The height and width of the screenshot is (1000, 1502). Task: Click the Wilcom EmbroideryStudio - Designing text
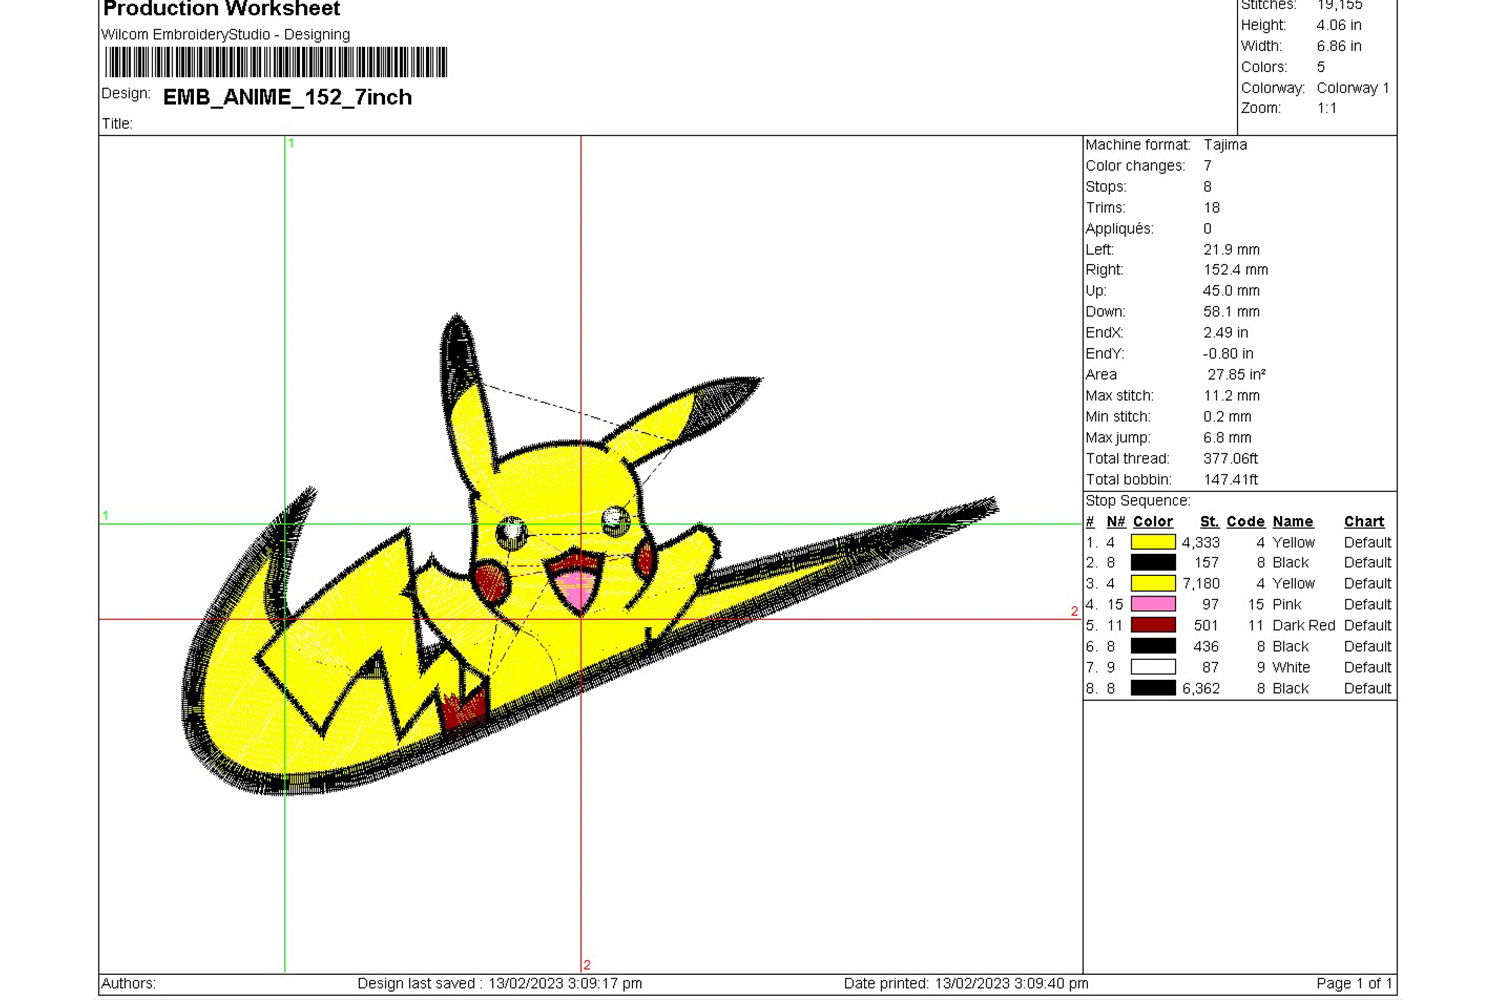tap(226, 34)
